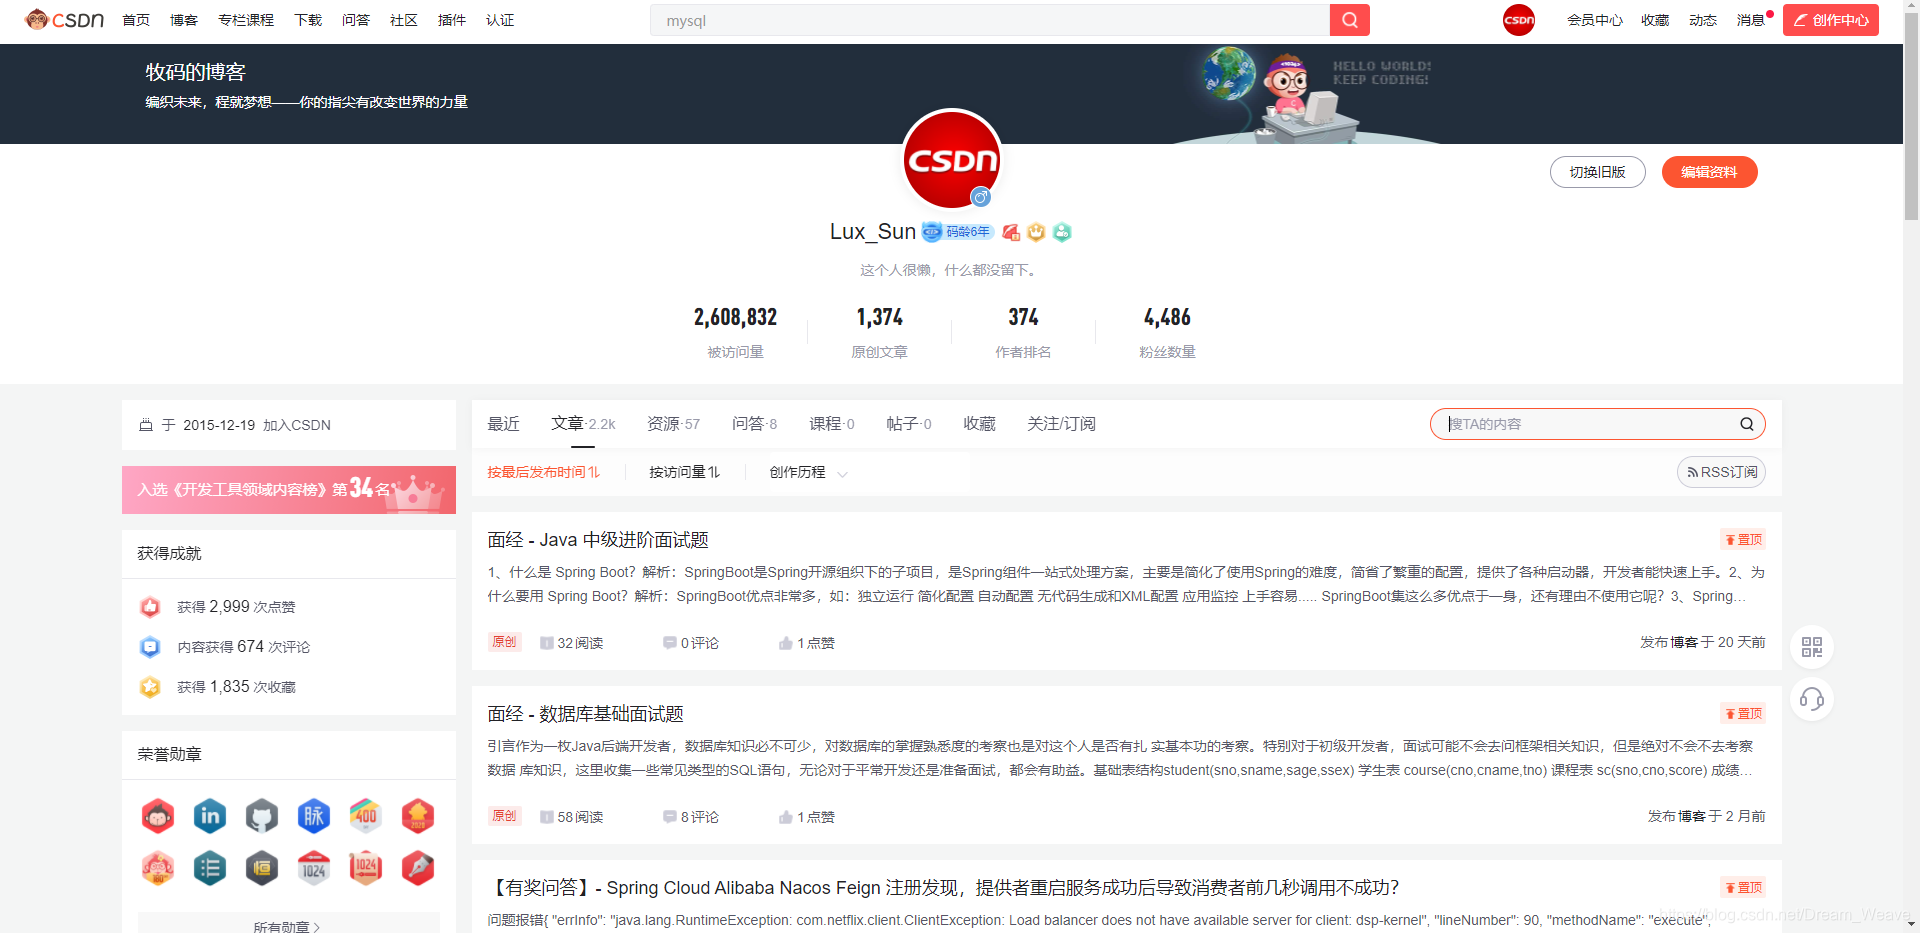This screenshot has width=1920, height=933.
Task: Sort articles by 按访问量
Action: 685,472
